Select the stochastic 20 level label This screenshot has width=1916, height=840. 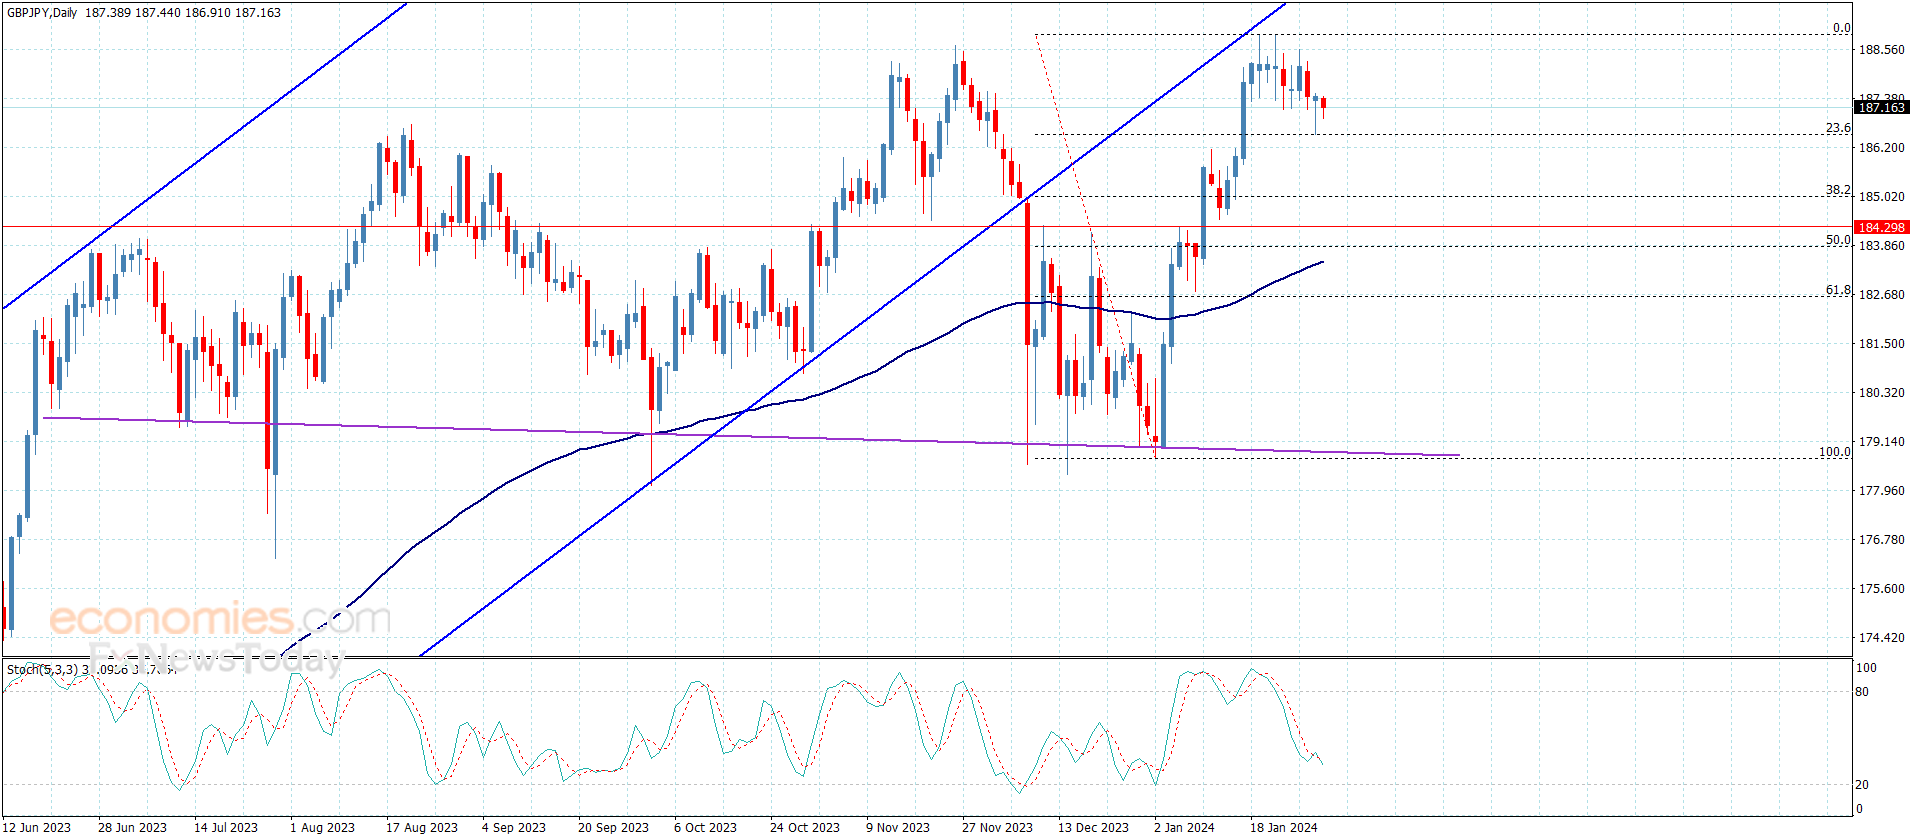1861,784
